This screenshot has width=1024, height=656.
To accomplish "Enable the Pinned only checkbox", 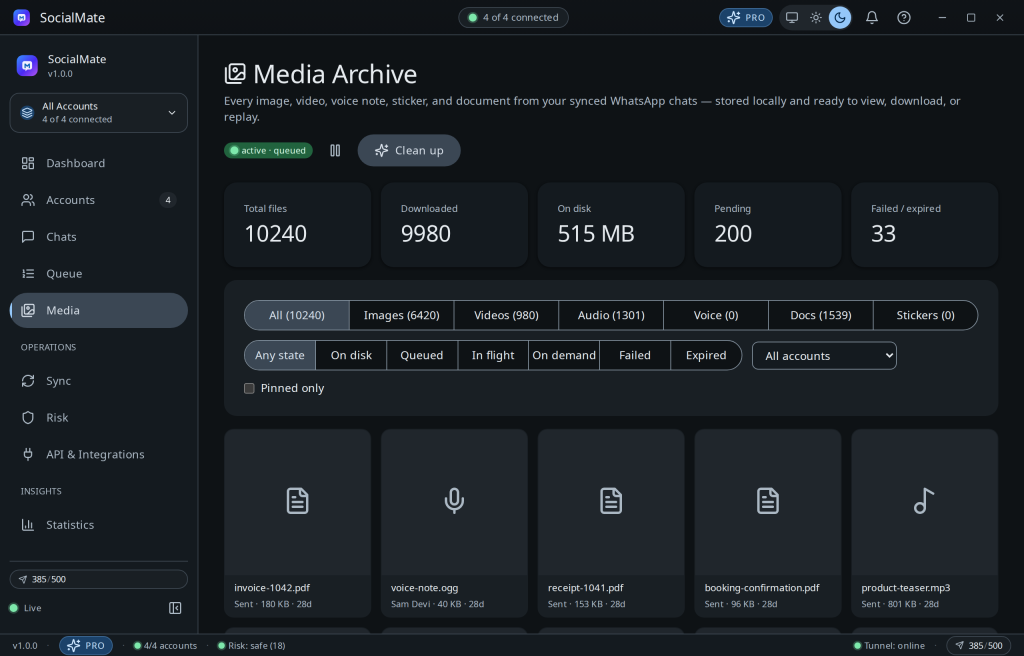I will click(249, 389).
